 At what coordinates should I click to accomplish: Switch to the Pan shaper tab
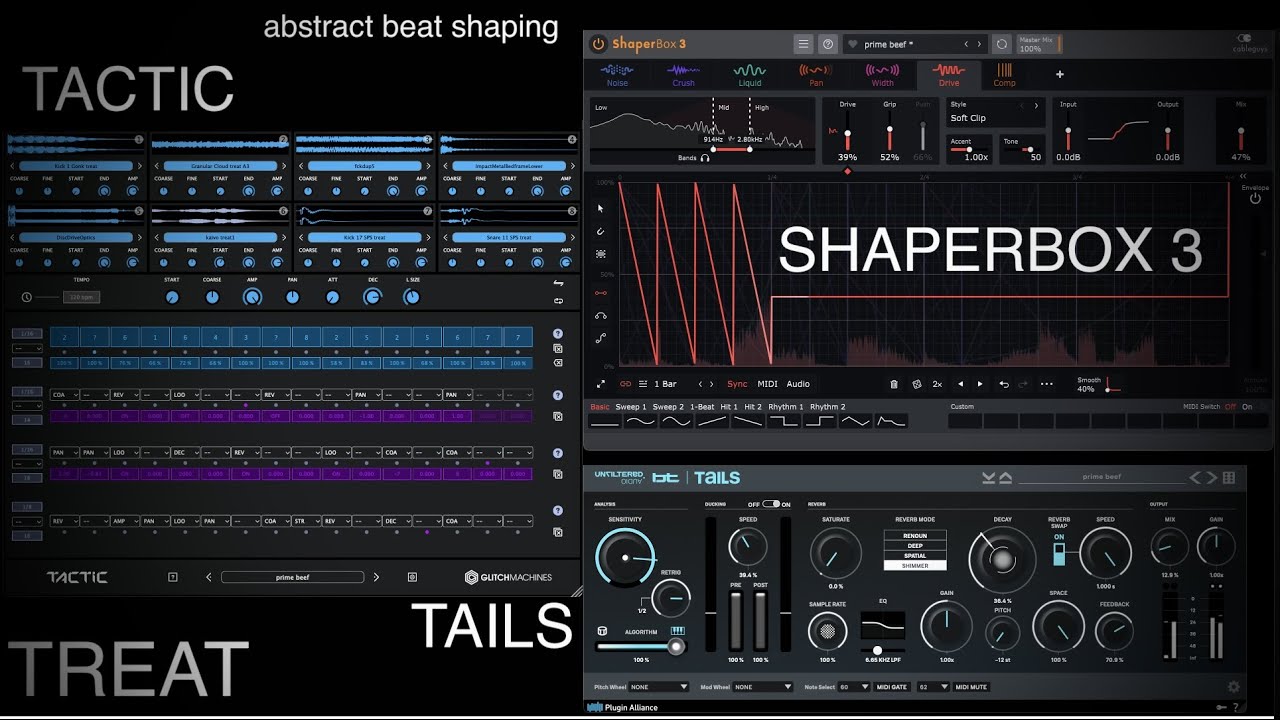point(816,75)
